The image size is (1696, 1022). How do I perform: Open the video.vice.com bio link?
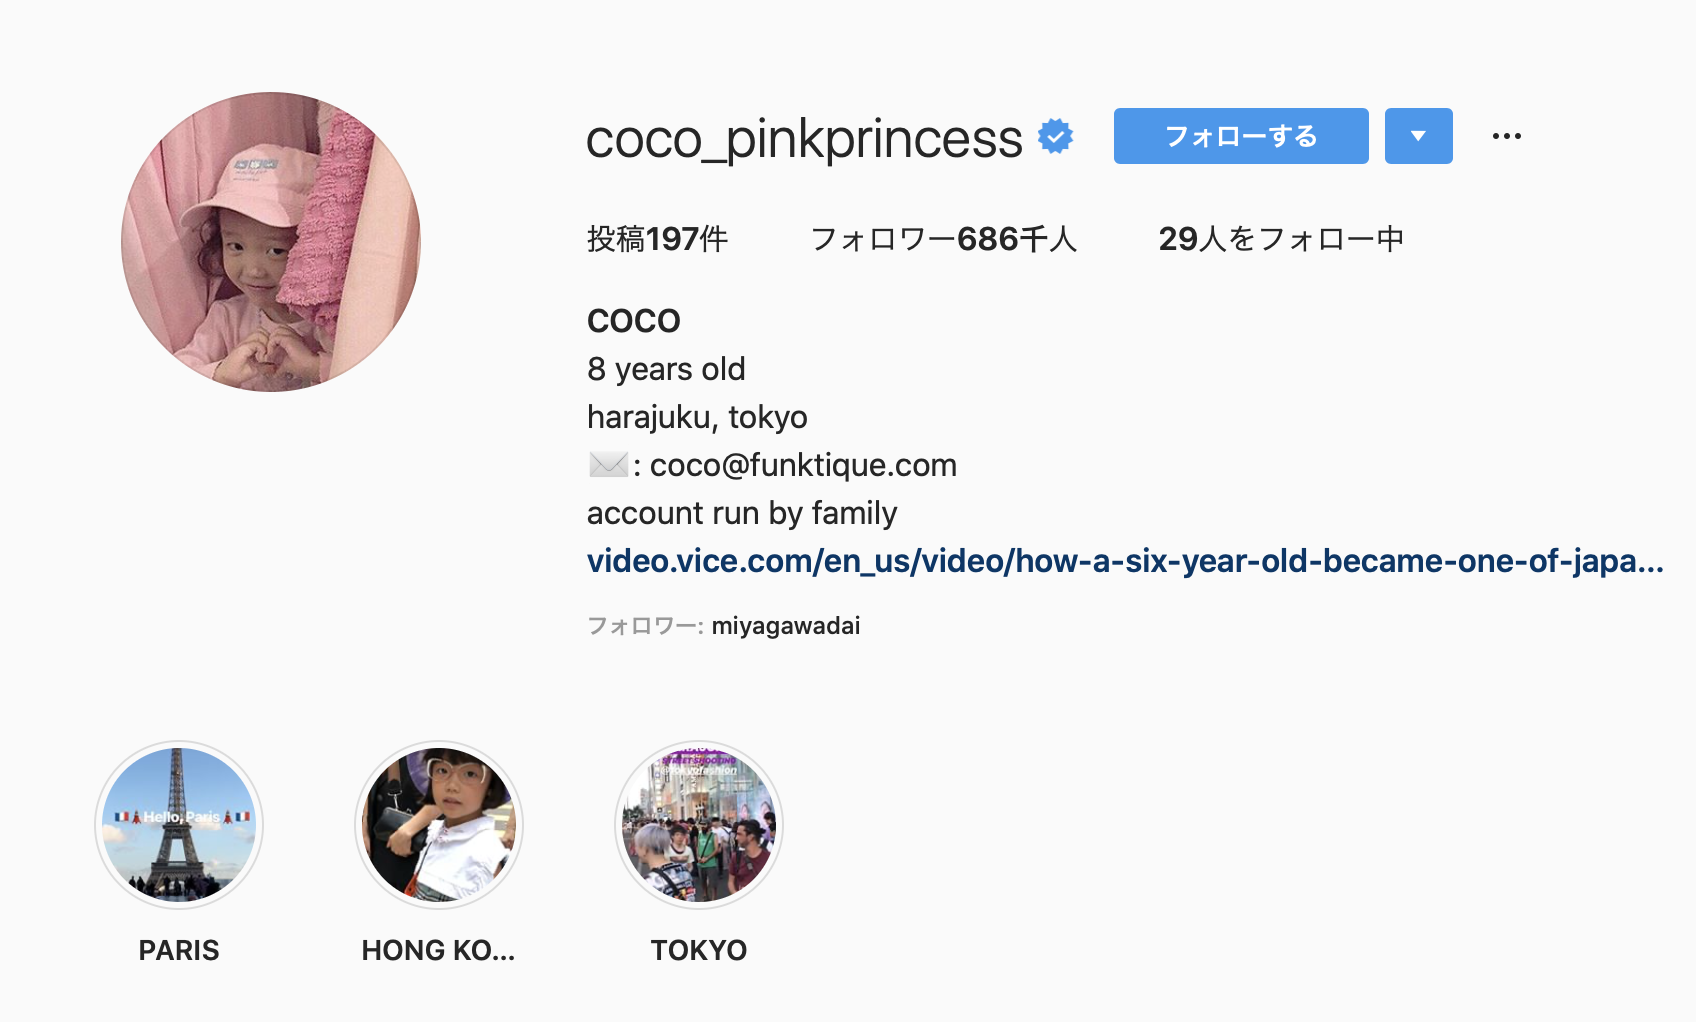1125,561
